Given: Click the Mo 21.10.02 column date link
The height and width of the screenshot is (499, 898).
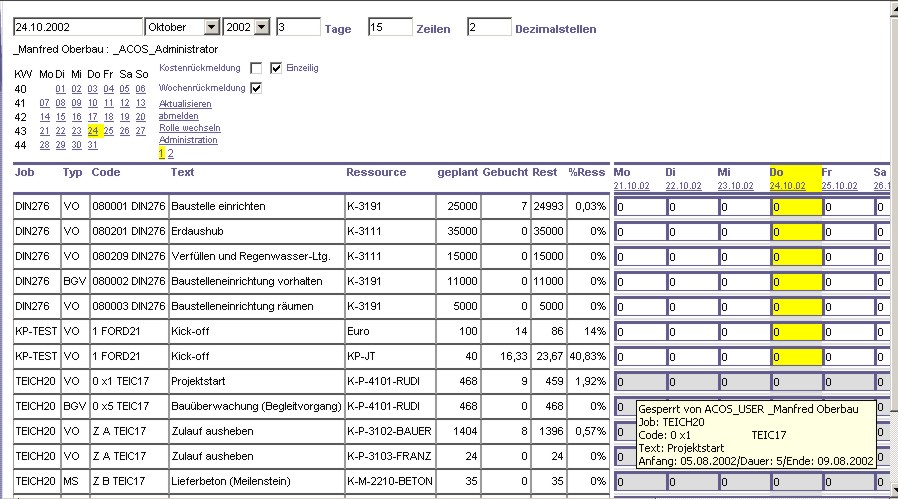Looking at the screenshot, I should pos(631,186).
